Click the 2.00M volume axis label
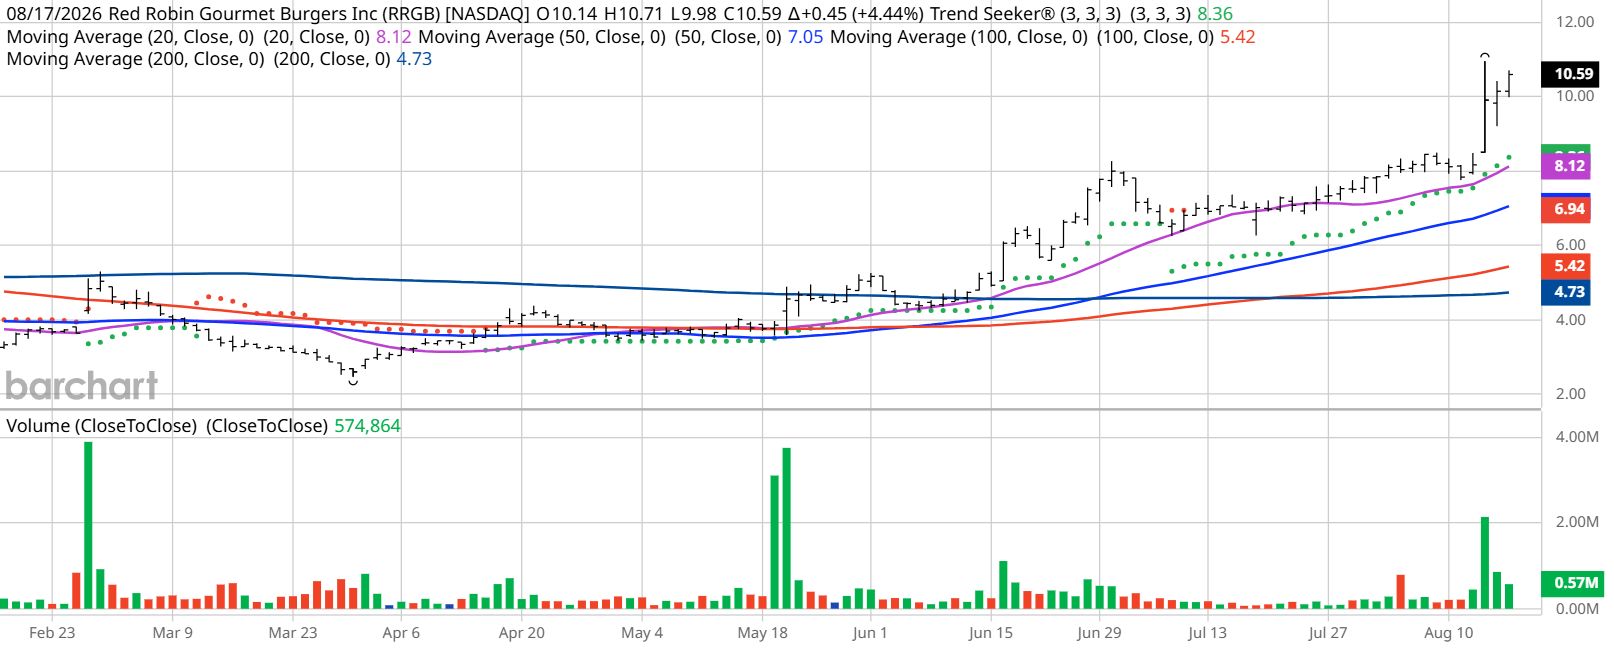The image size is (1614, 649). (x=1577, y=522)
